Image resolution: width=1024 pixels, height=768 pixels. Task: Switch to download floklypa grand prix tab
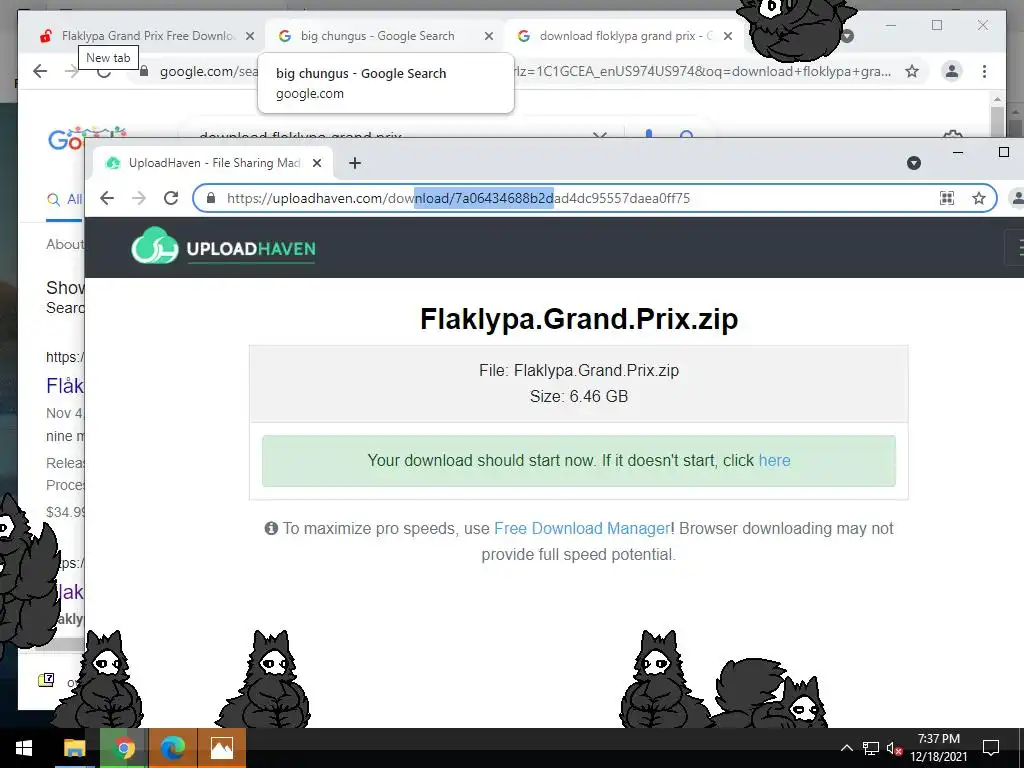(626, 36)
